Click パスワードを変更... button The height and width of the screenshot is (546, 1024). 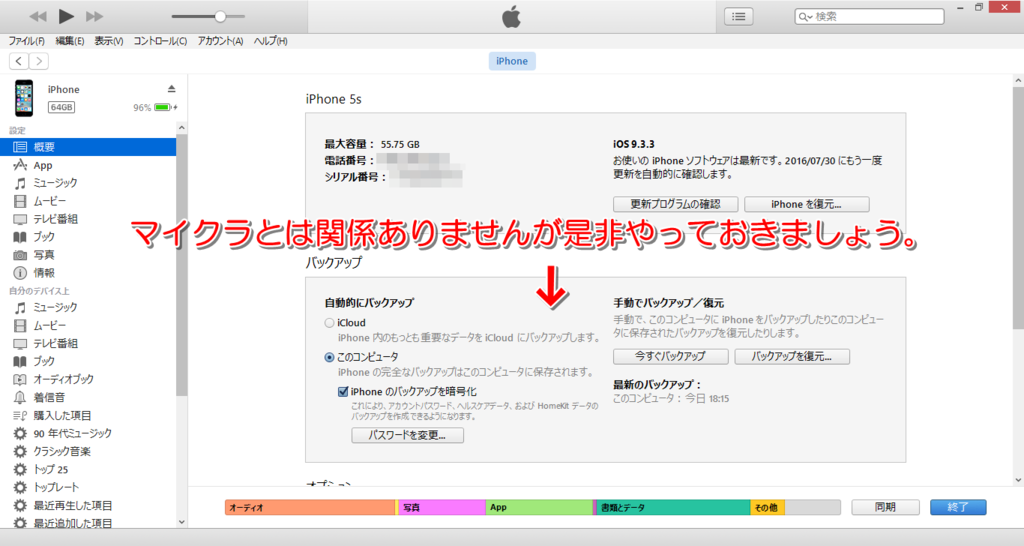tap(408, 435)
